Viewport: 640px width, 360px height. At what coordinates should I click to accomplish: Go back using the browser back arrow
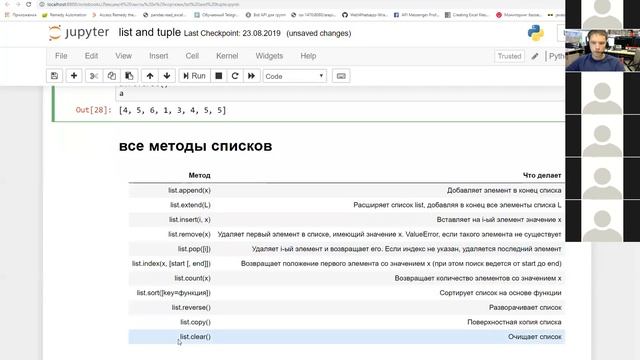[7, 4]
